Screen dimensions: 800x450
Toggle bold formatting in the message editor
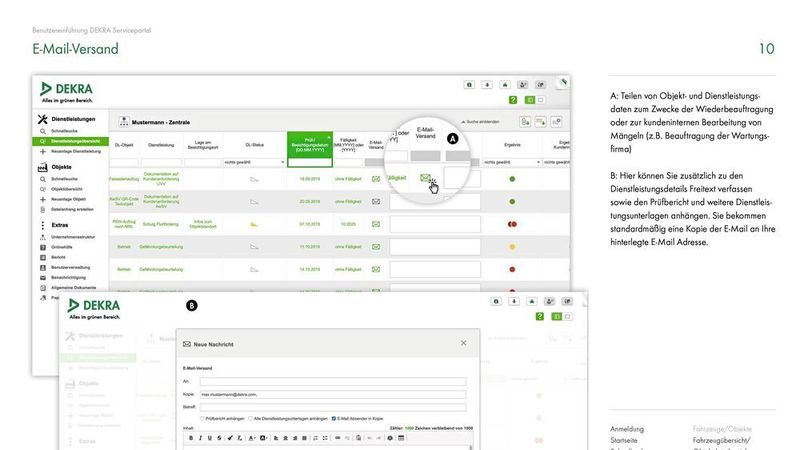191,438
